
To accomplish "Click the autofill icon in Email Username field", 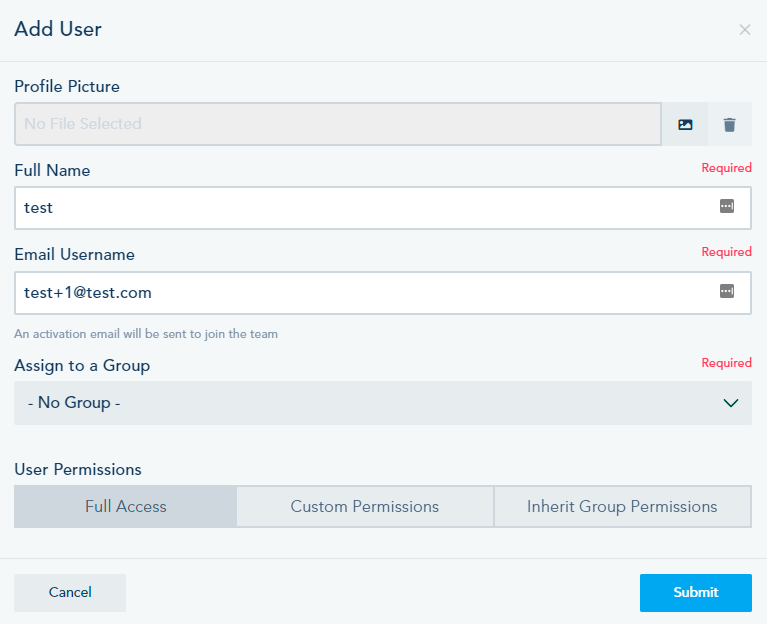I will 727,291.
